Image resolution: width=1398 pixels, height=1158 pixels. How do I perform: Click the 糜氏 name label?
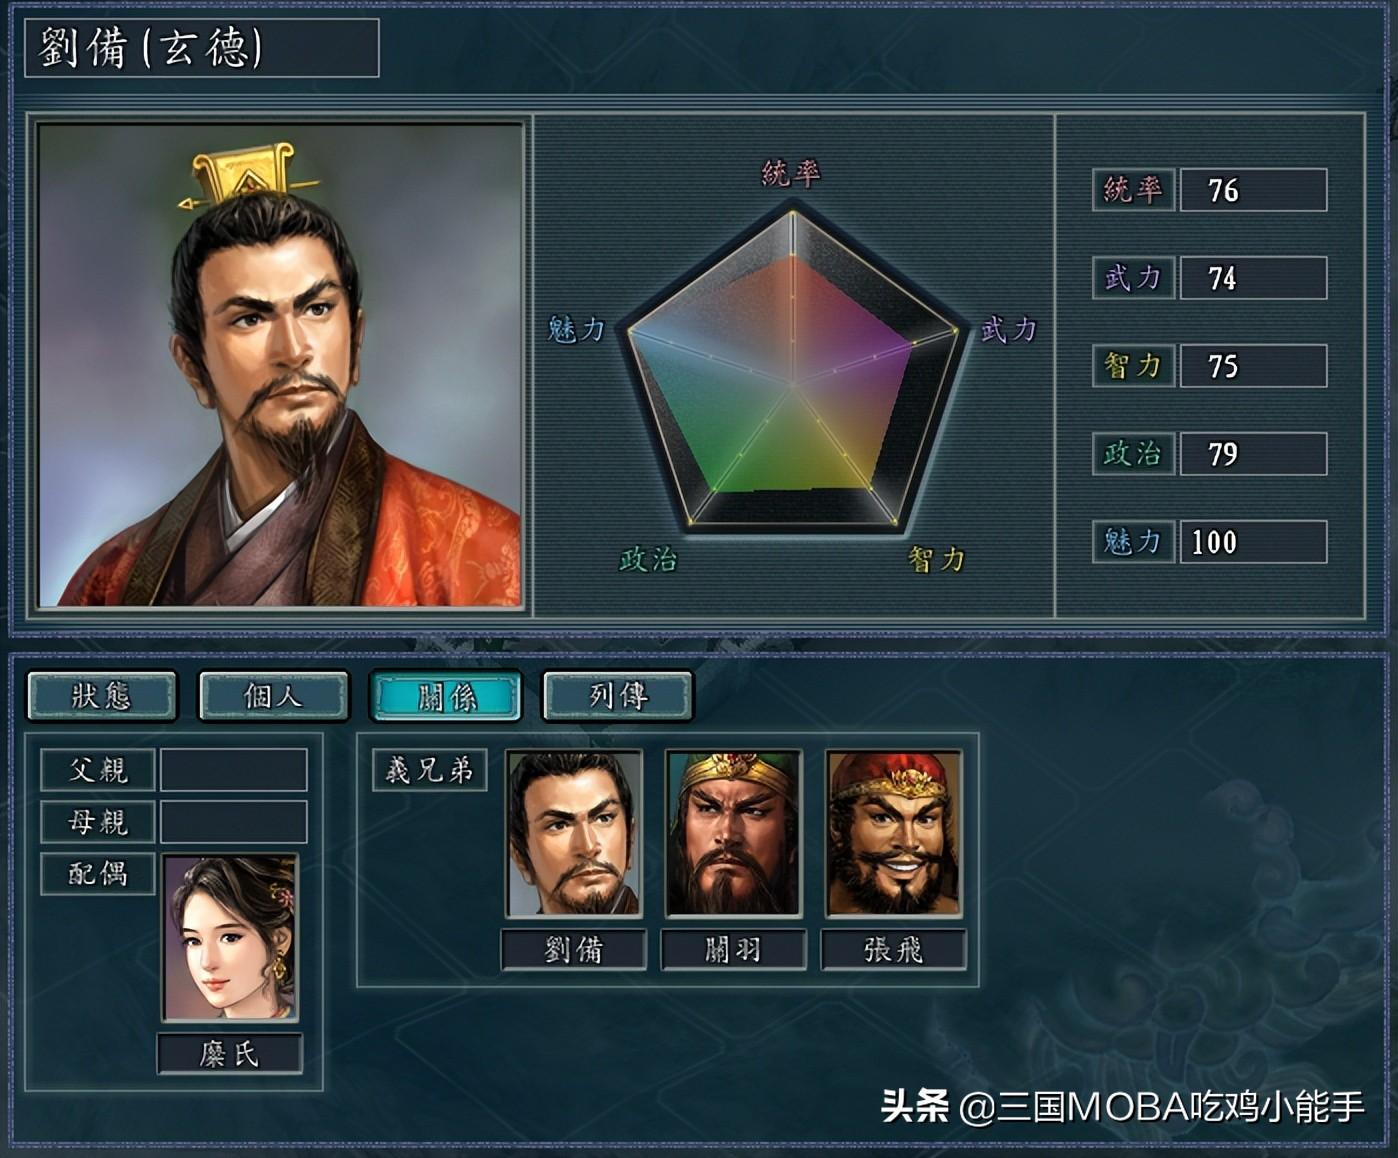(230, 1054)
